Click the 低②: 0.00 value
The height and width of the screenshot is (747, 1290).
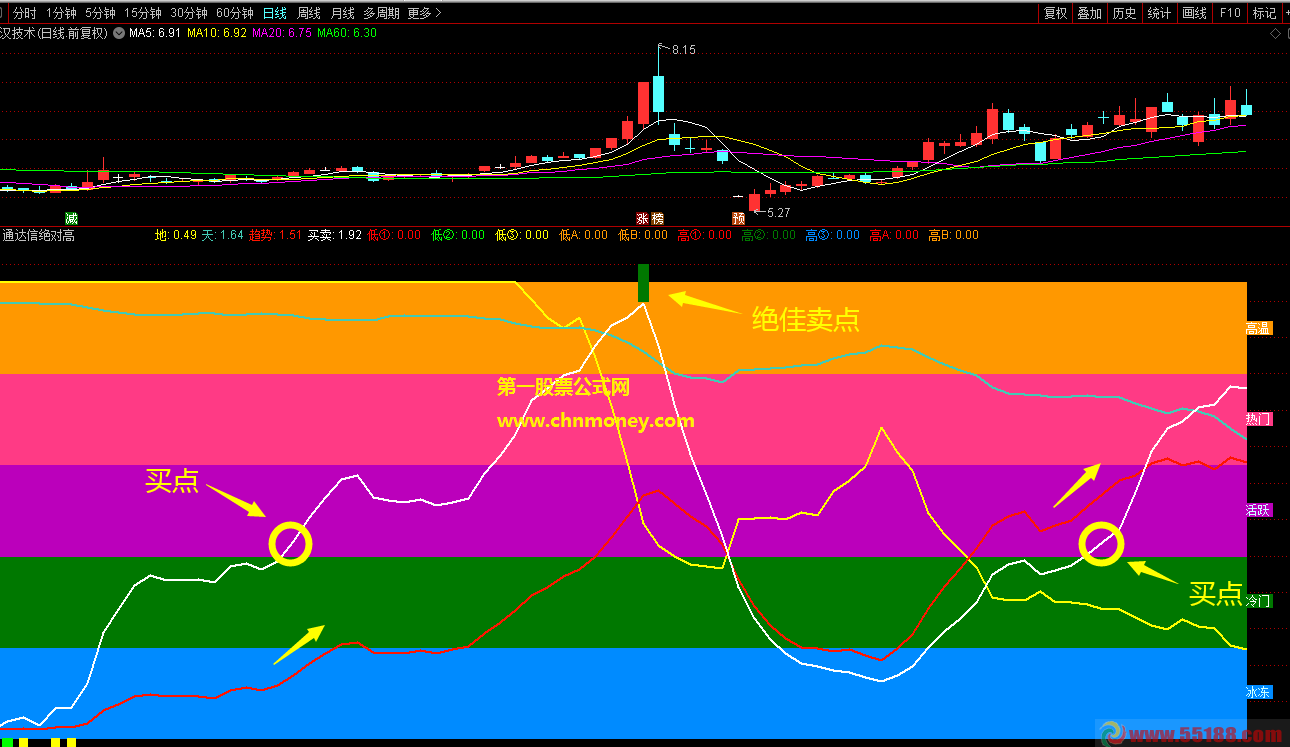coord(458,236)
